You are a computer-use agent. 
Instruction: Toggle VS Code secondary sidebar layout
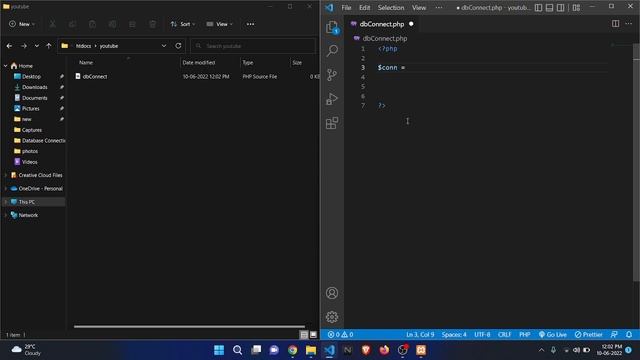pyautogui.click(x=560, y=7)
